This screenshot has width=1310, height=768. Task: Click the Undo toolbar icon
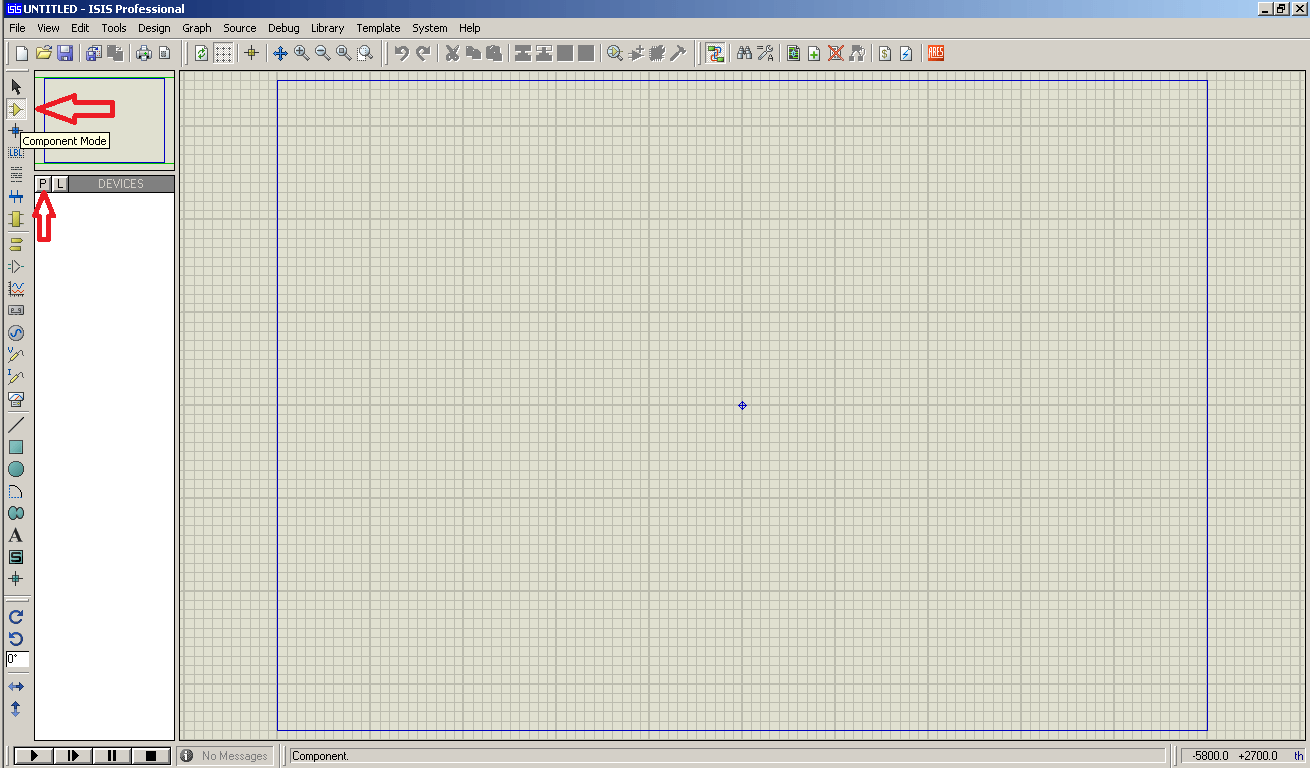402,53
